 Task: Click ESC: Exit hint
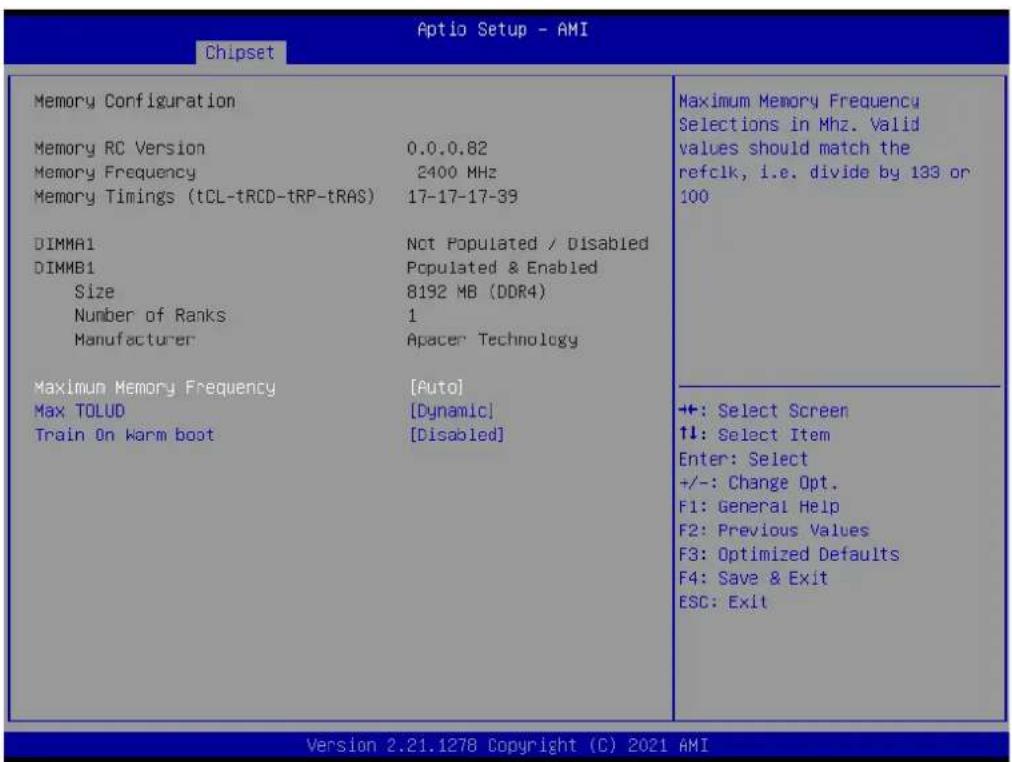pos(724,602)
